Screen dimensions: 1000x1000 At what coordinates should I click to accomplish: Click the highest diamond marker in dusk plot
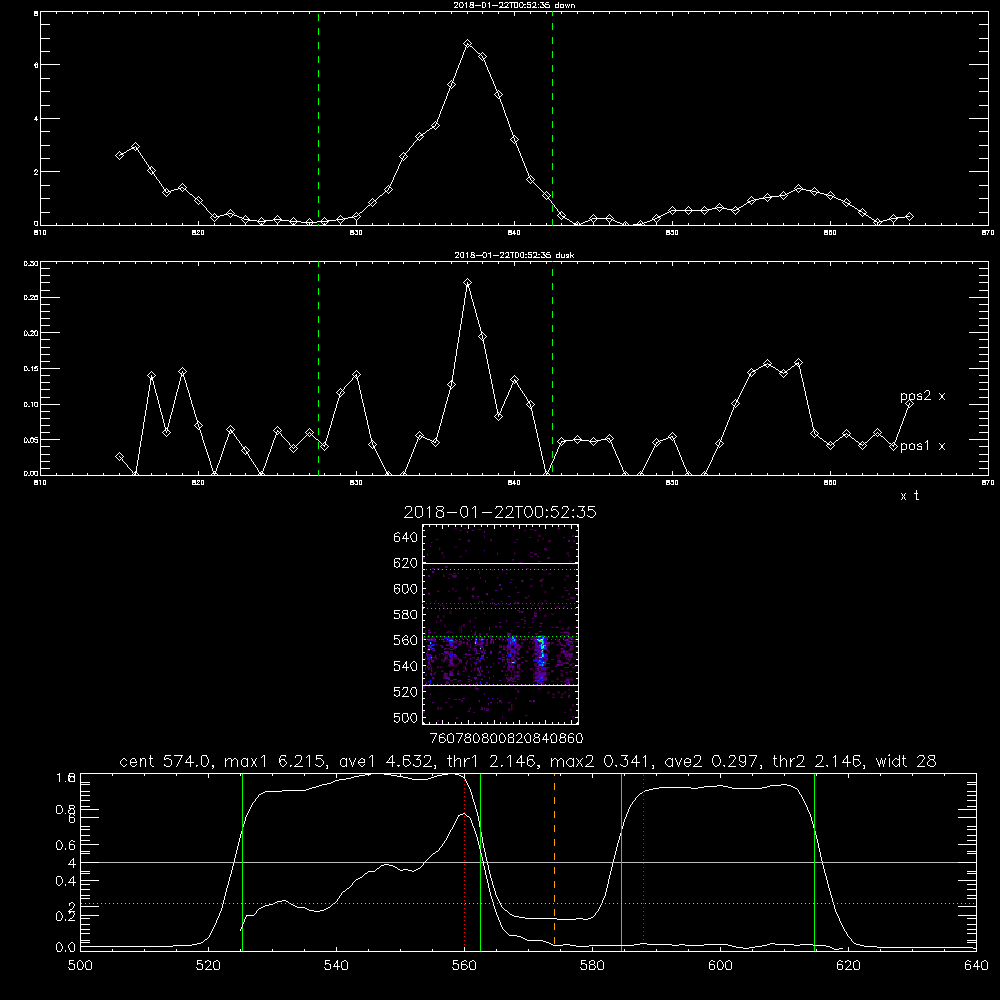(x=467, y=282)
